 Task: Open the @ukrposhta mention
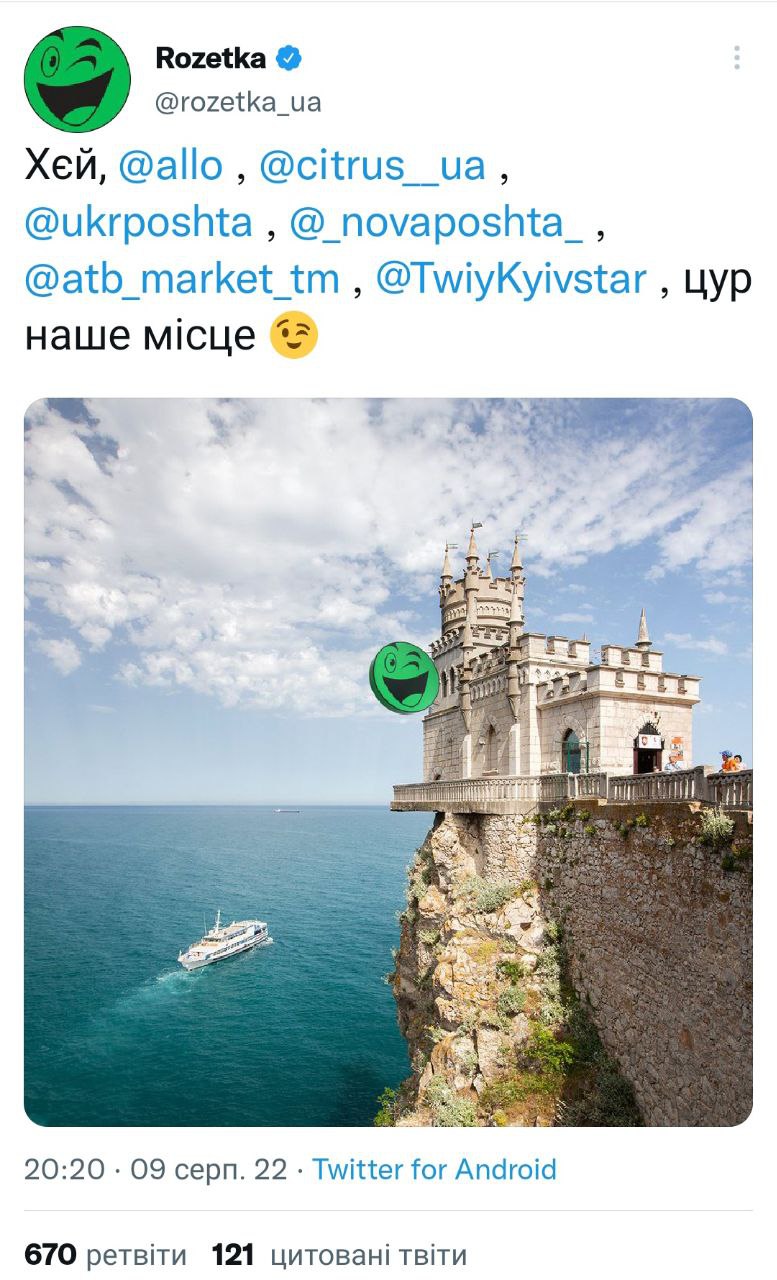pyautogui.click(x=138, y=222)
